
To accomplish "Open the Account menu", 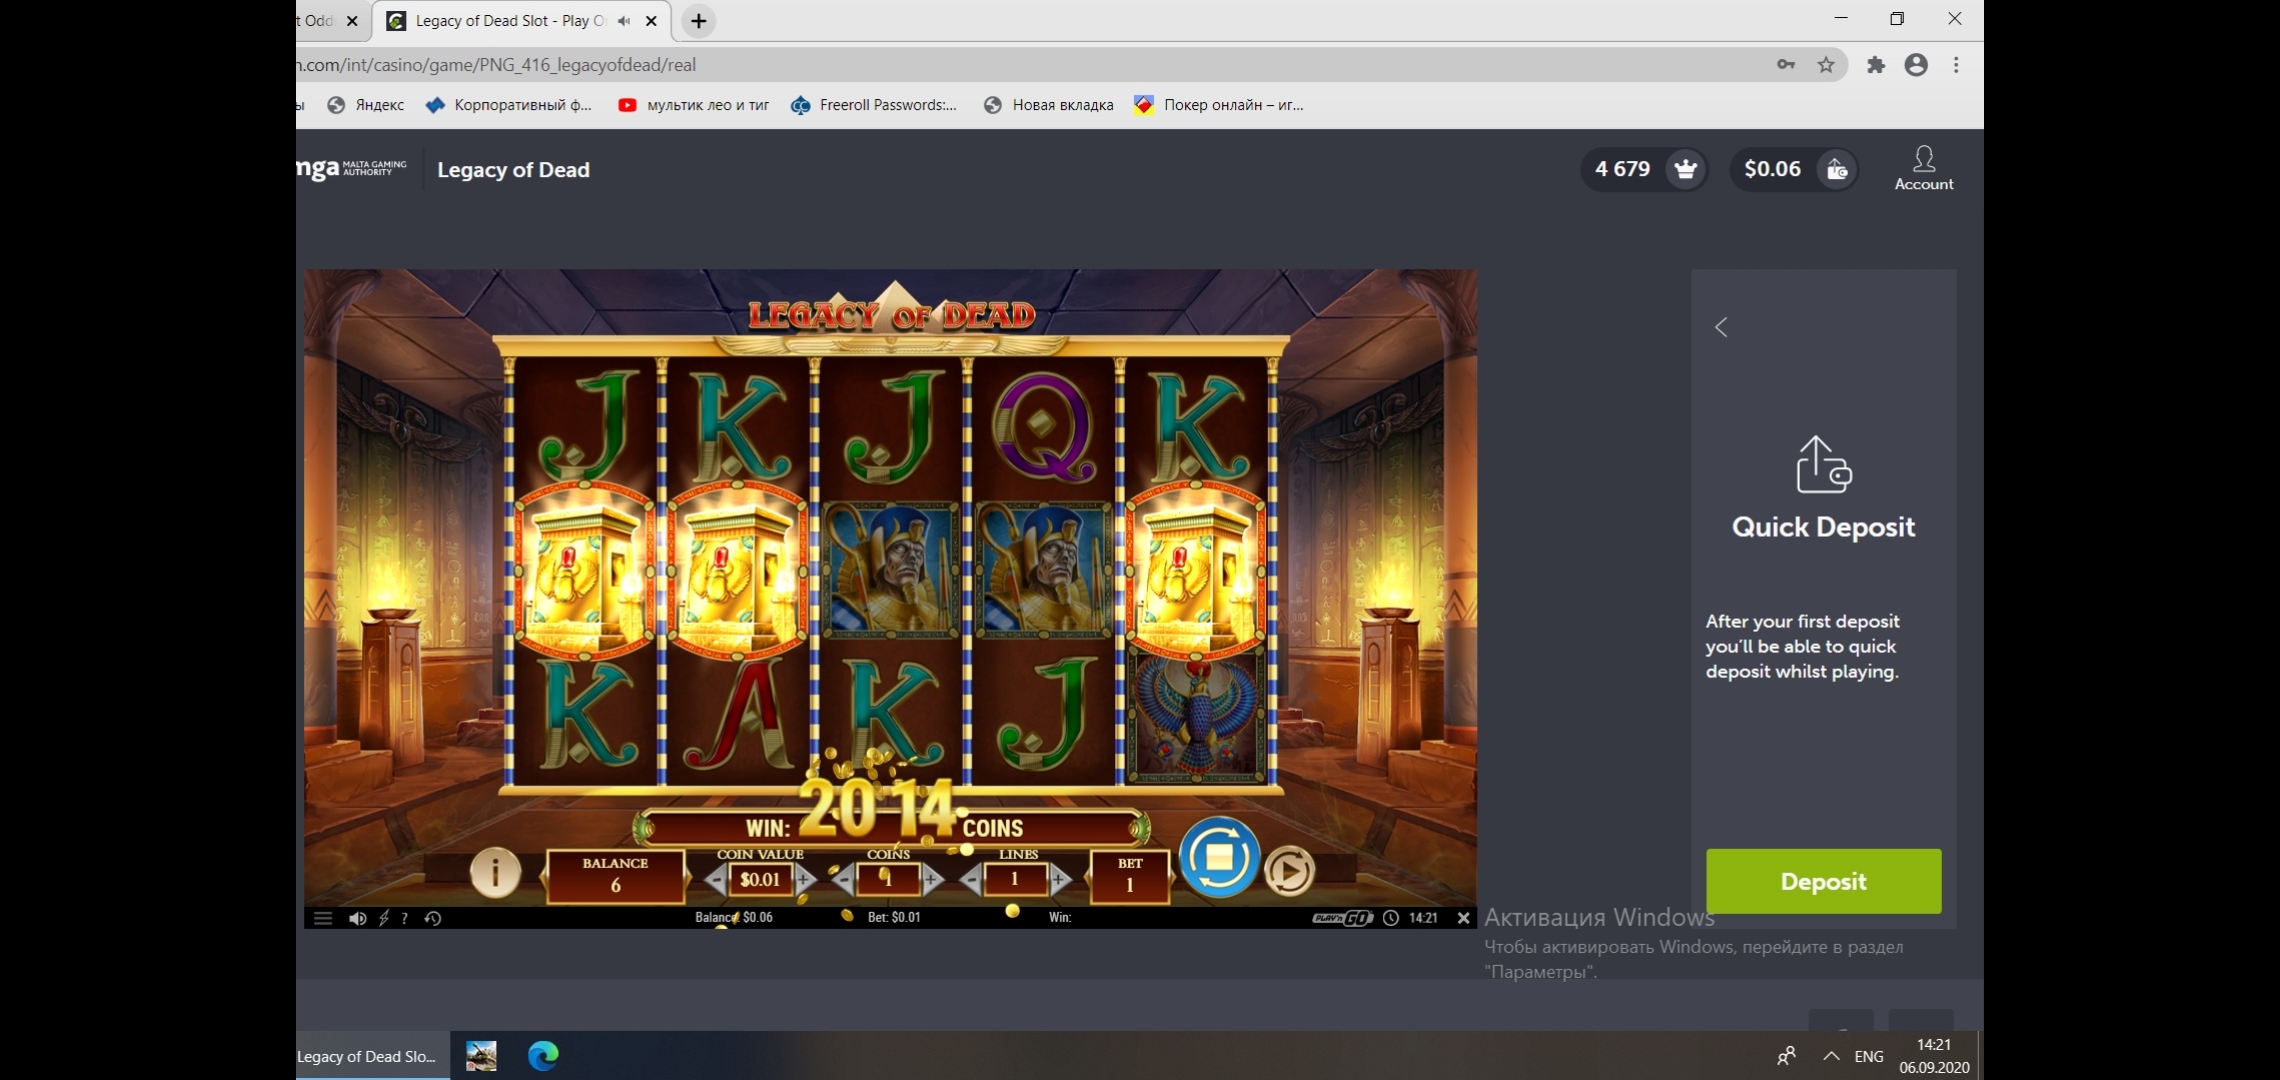I will point(1923,168).
